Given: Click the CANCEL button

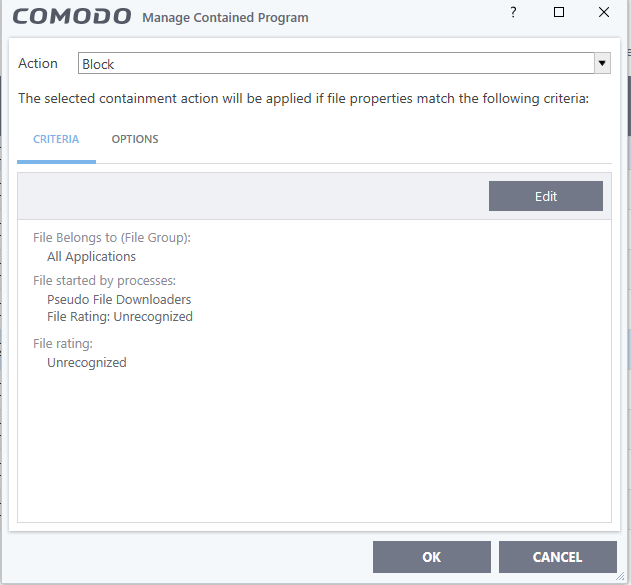Looking at the screenshot, I should pyautogui.click(x=557, y=557).
